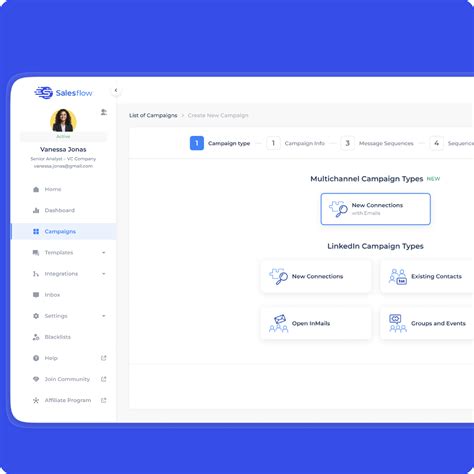
Task: Click the Templates chat icon
Action: click(x=36, y=253)
